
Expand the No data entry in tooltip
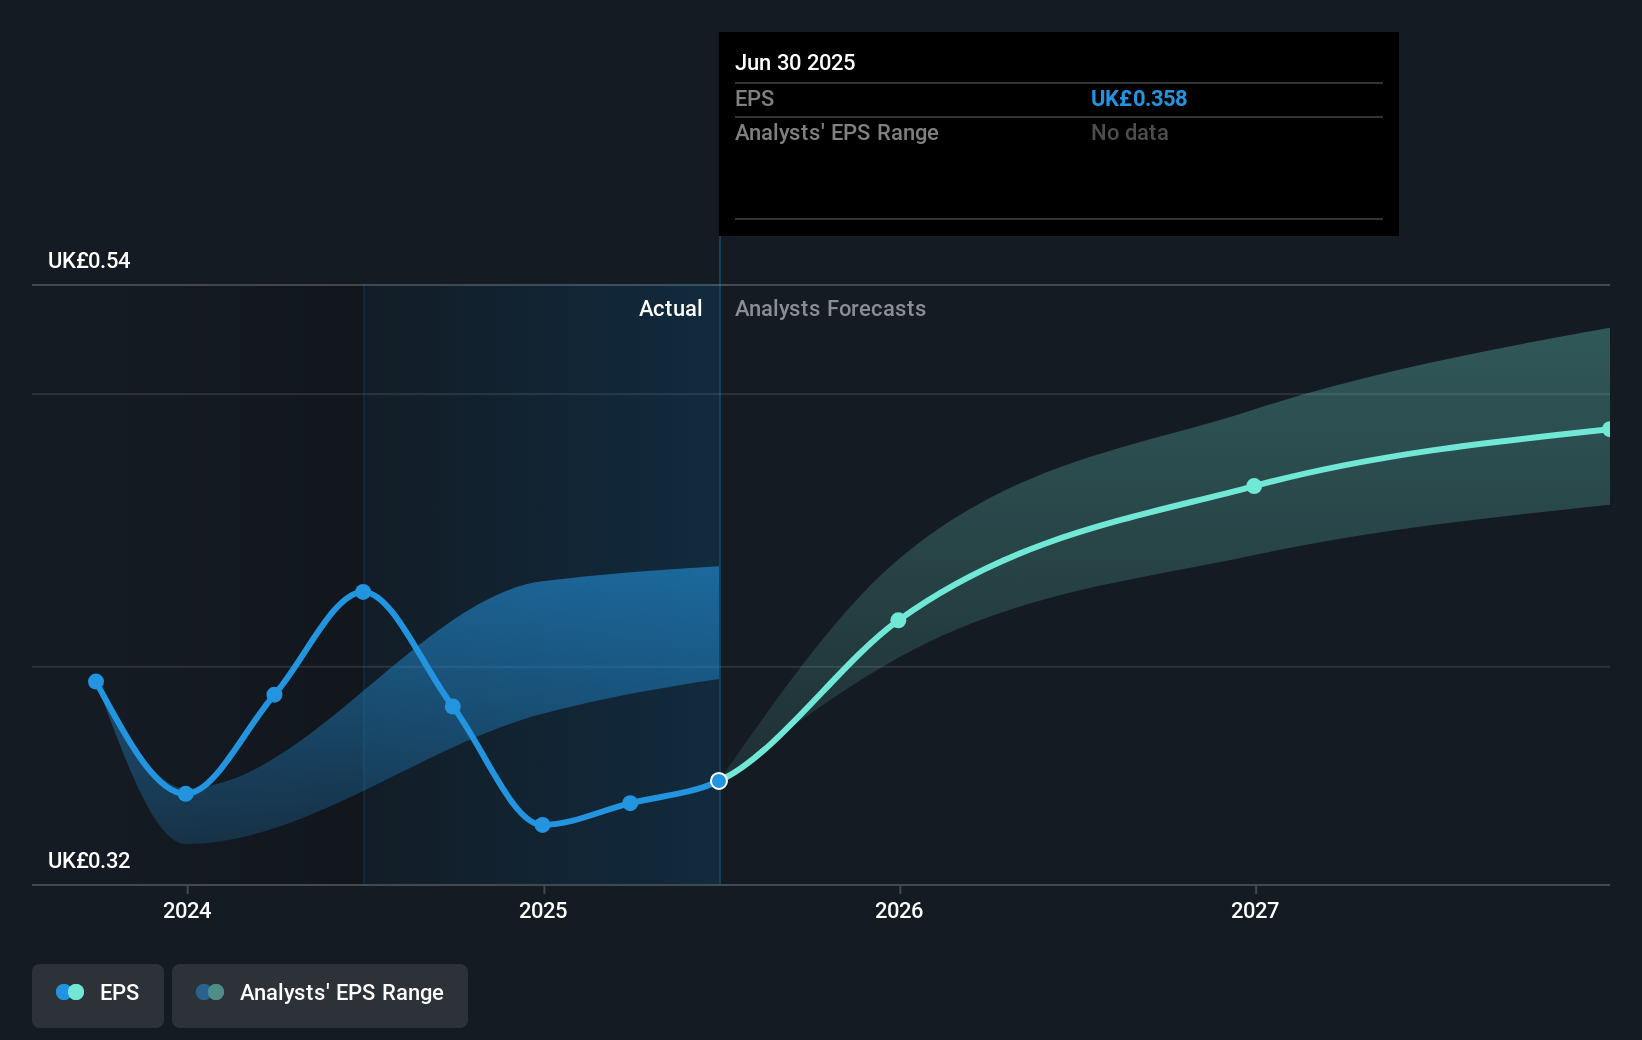coord(1130,132)
